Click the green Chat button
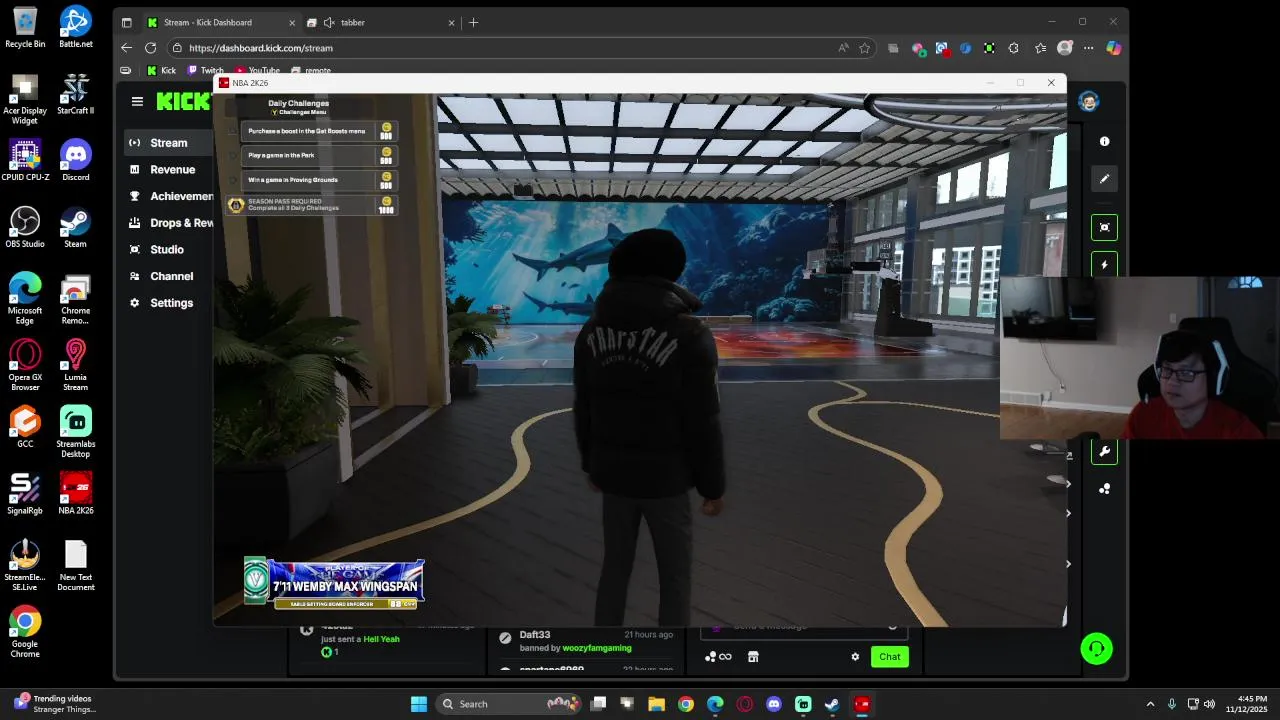The height and width of the screenshot is (720, 1280). pos(890,657)
